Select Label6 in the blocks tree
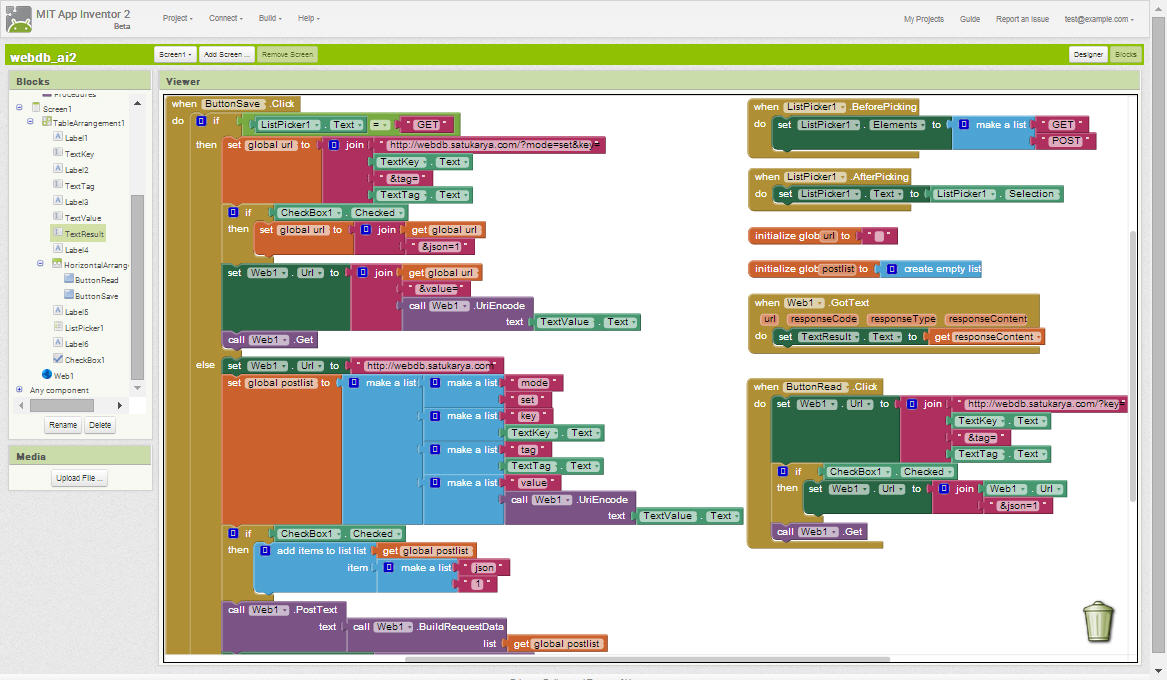 [x=76, y=344]
